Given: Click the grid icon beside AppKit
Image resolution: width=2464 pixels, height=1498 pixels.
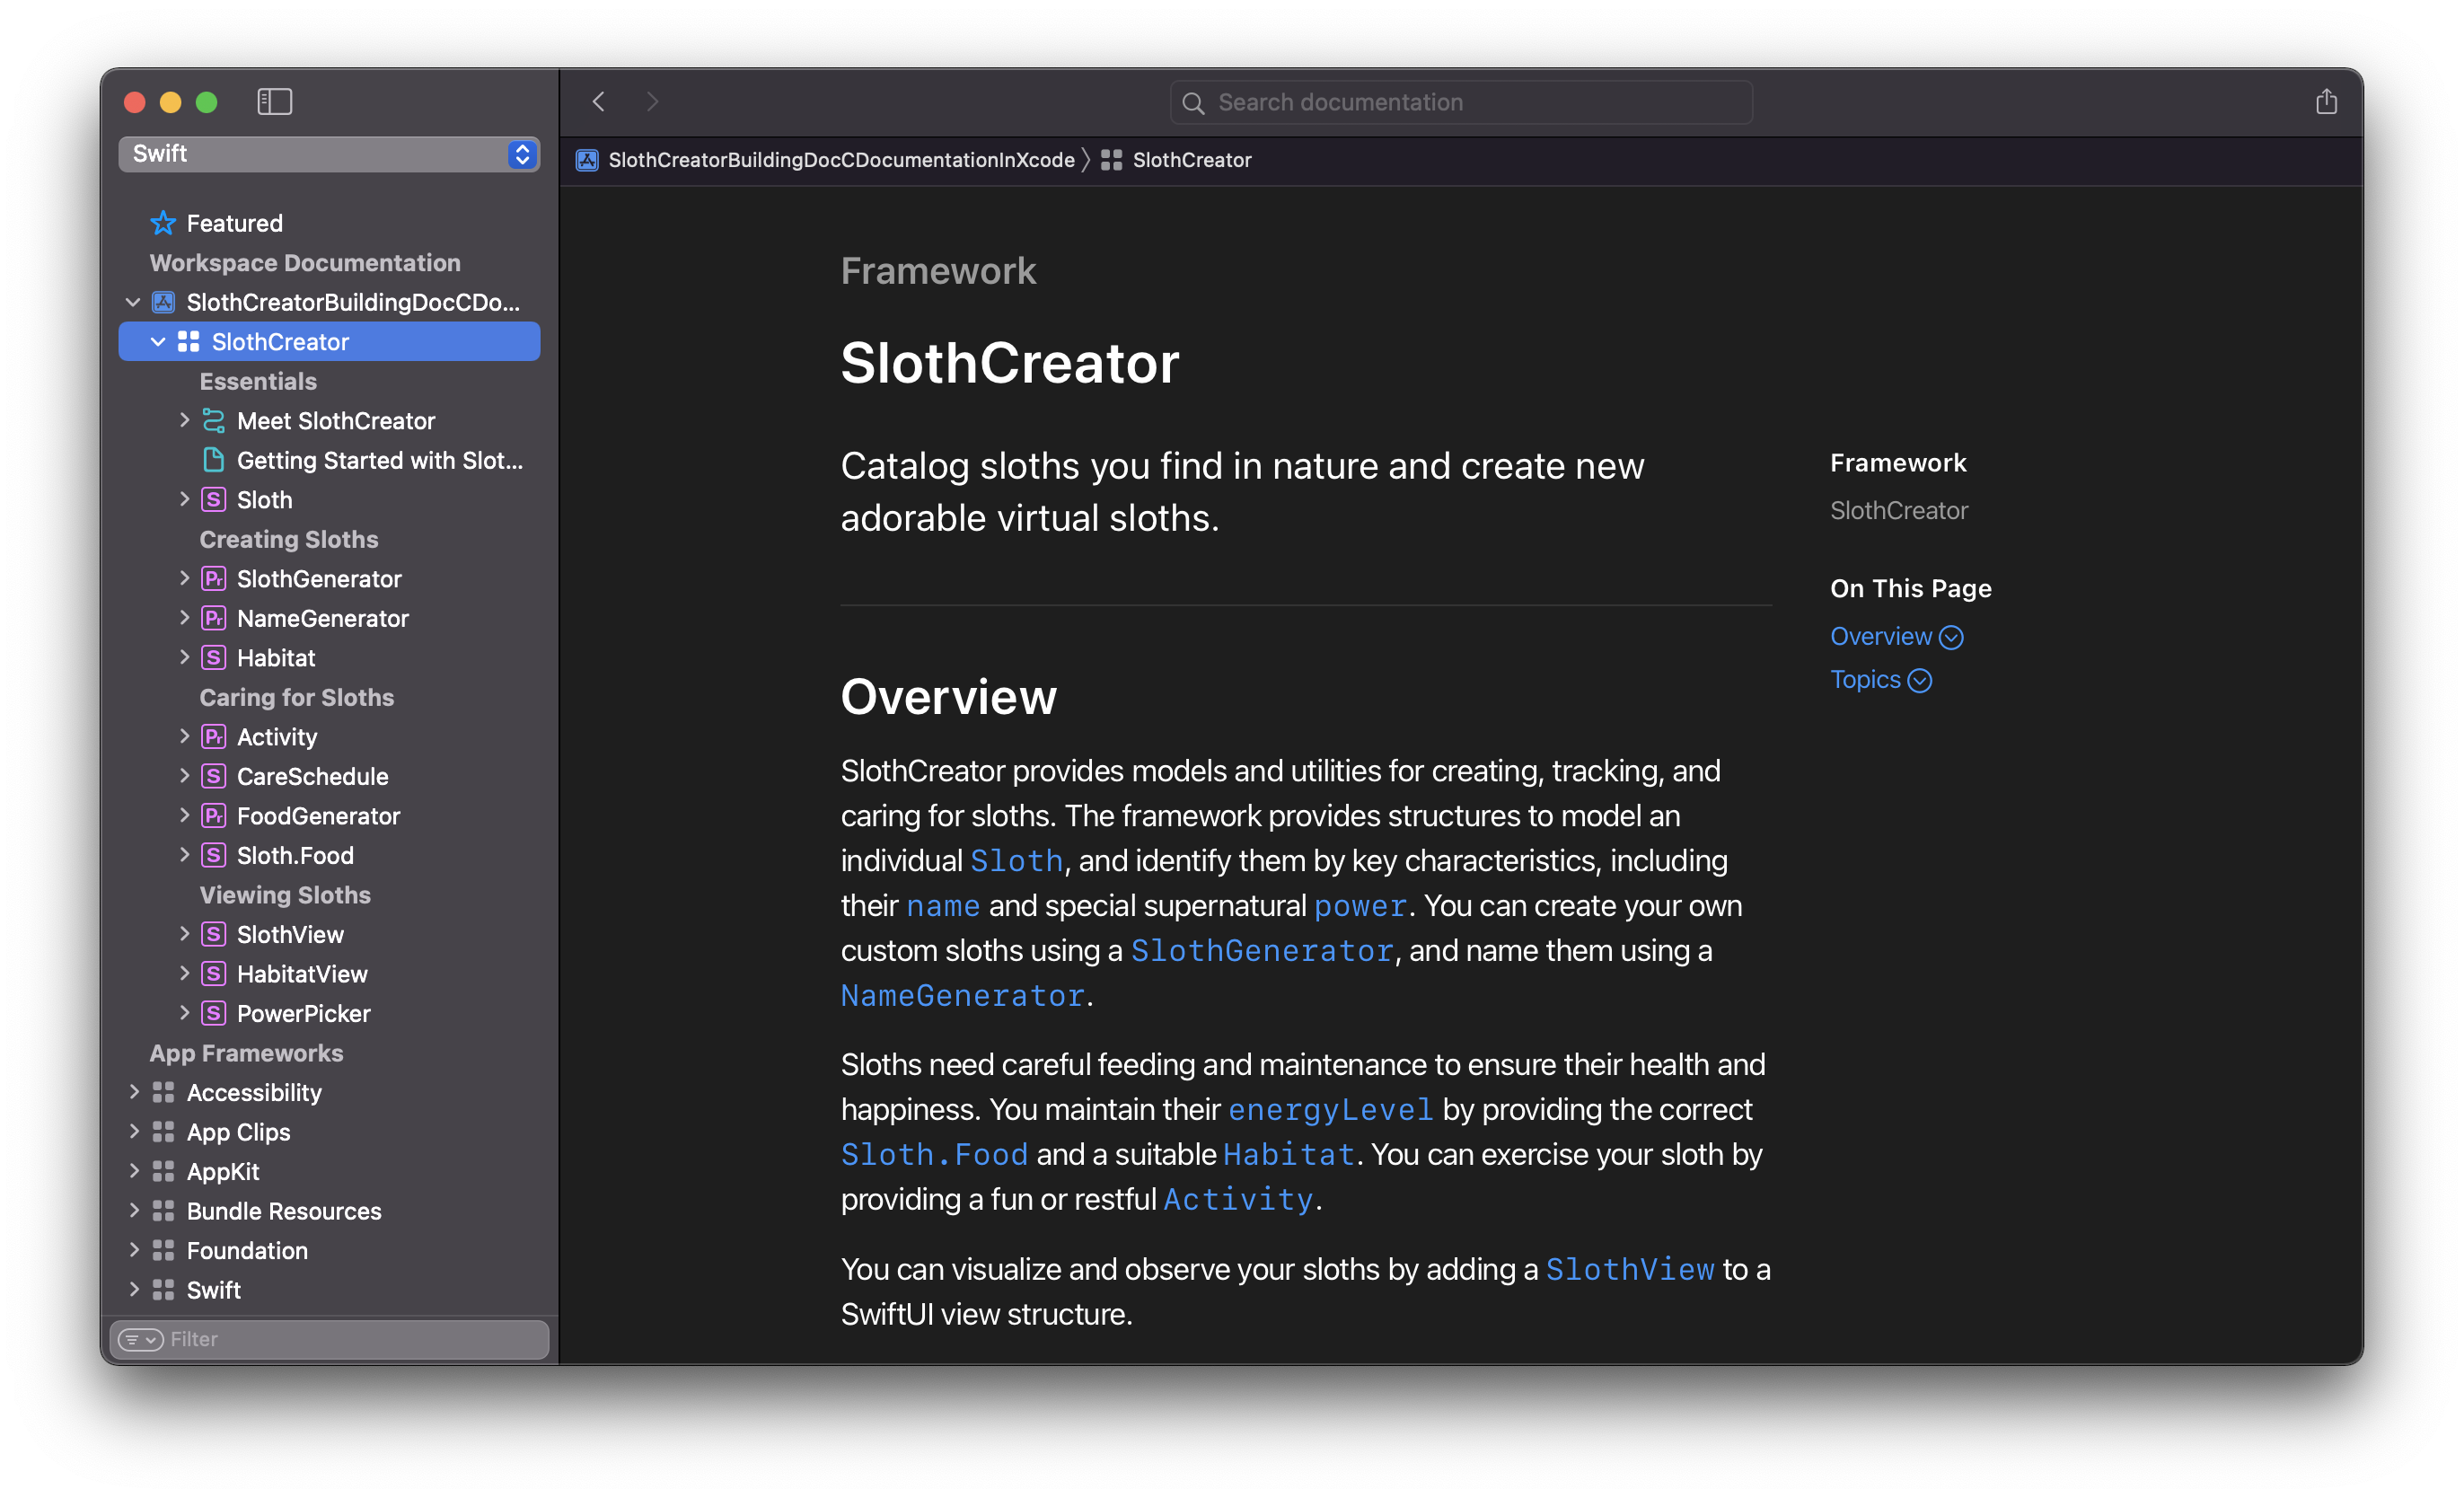Looking at the screenshot, I should pyautogui.click(x=163, y=1171).
